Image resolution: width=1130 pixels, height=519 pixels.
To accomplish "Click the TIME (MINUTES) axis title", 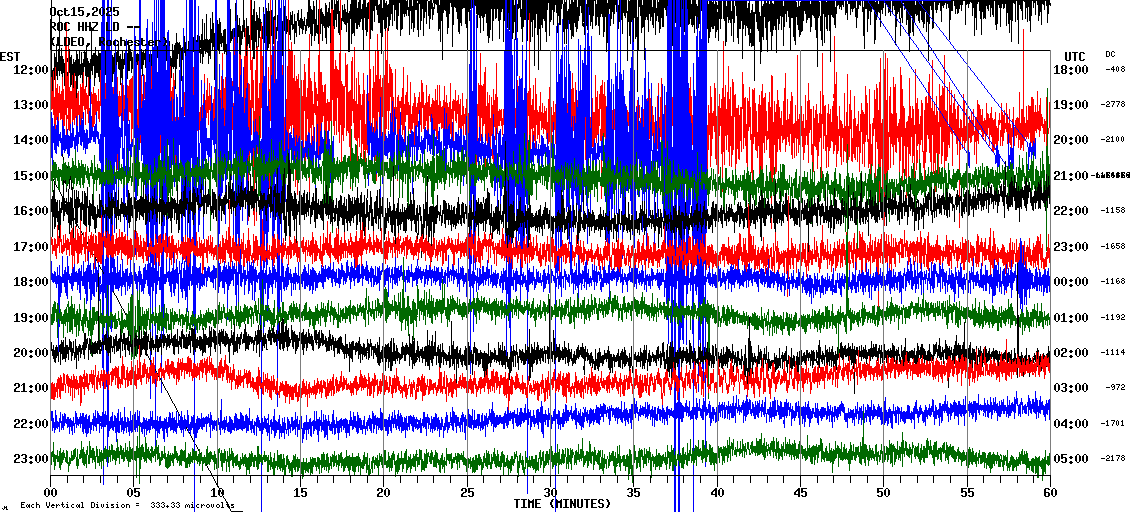I will 562,504.
